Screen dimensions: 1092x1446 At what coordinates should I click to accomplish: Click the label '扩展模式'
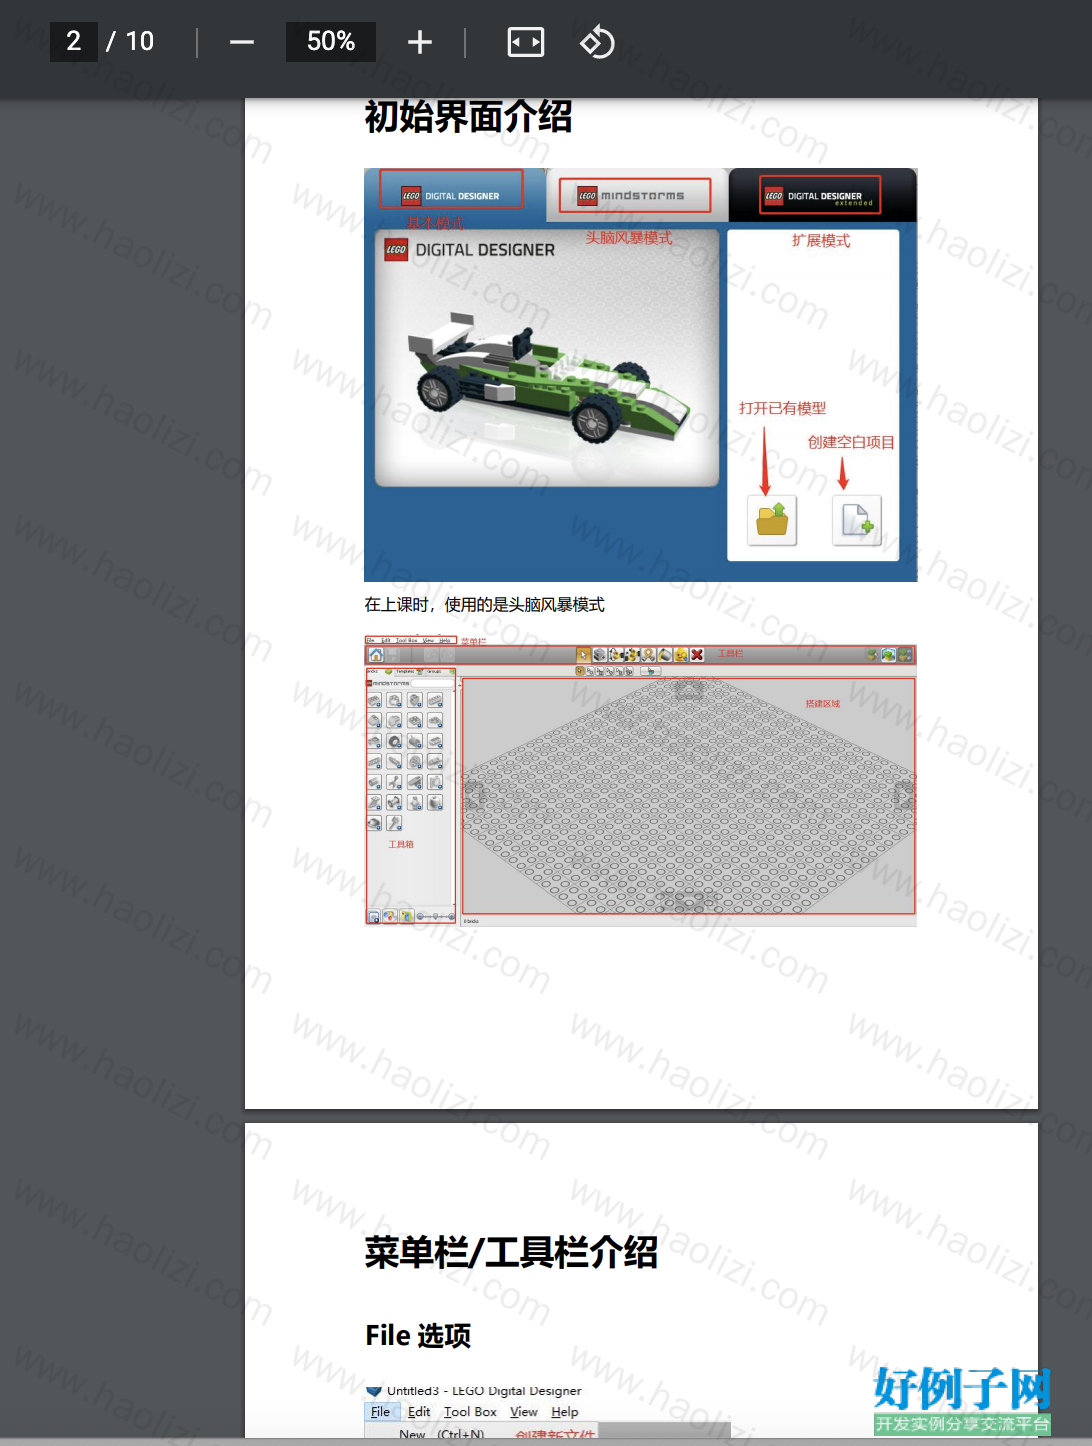tap(821, 241)
